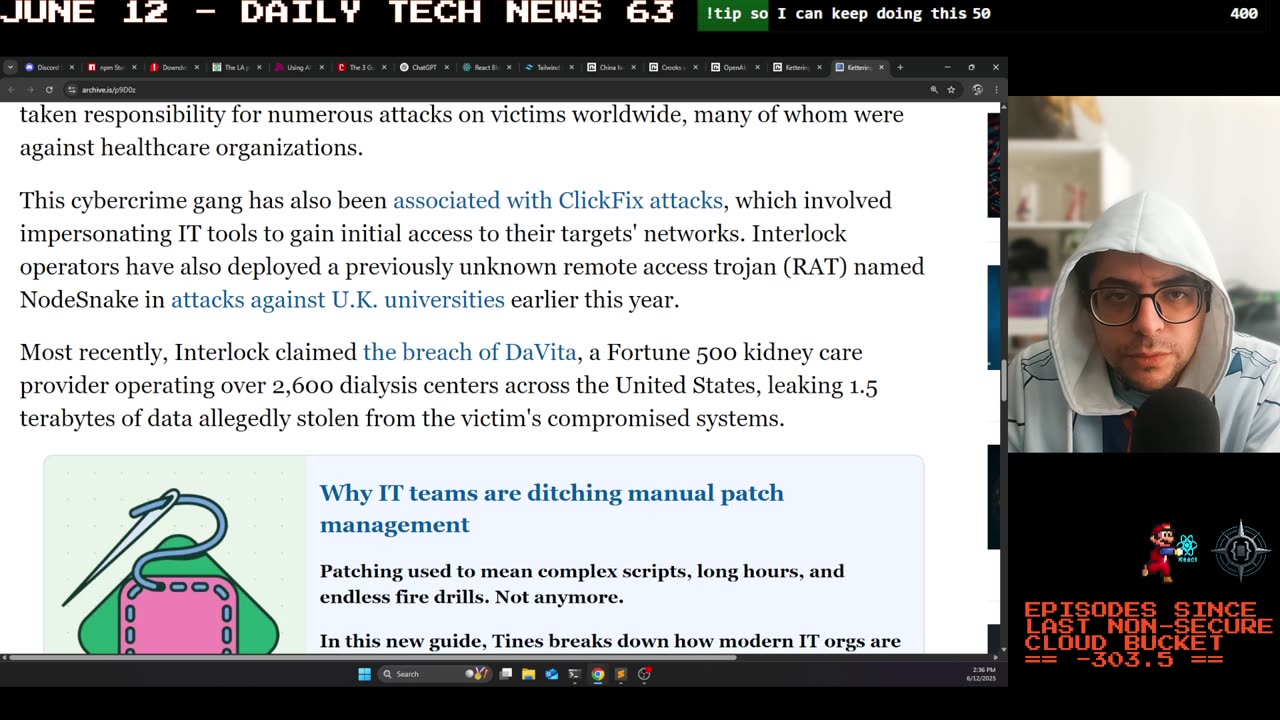Open 'attacks against U.K. universities' link
The image size is (1280, 720).
(338, 299)
